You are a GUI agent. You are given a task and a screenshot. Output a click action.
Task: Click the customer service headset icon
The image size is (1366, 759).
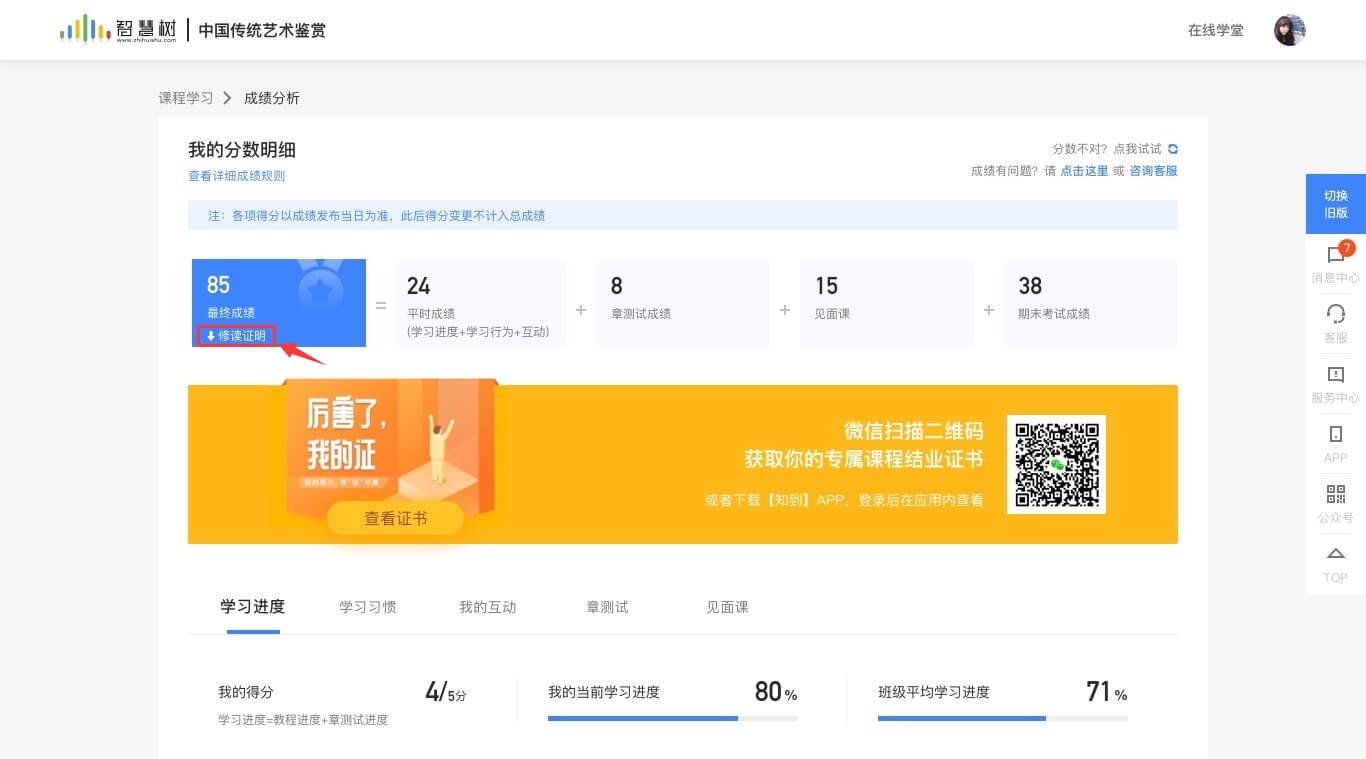click(1335, 315)
